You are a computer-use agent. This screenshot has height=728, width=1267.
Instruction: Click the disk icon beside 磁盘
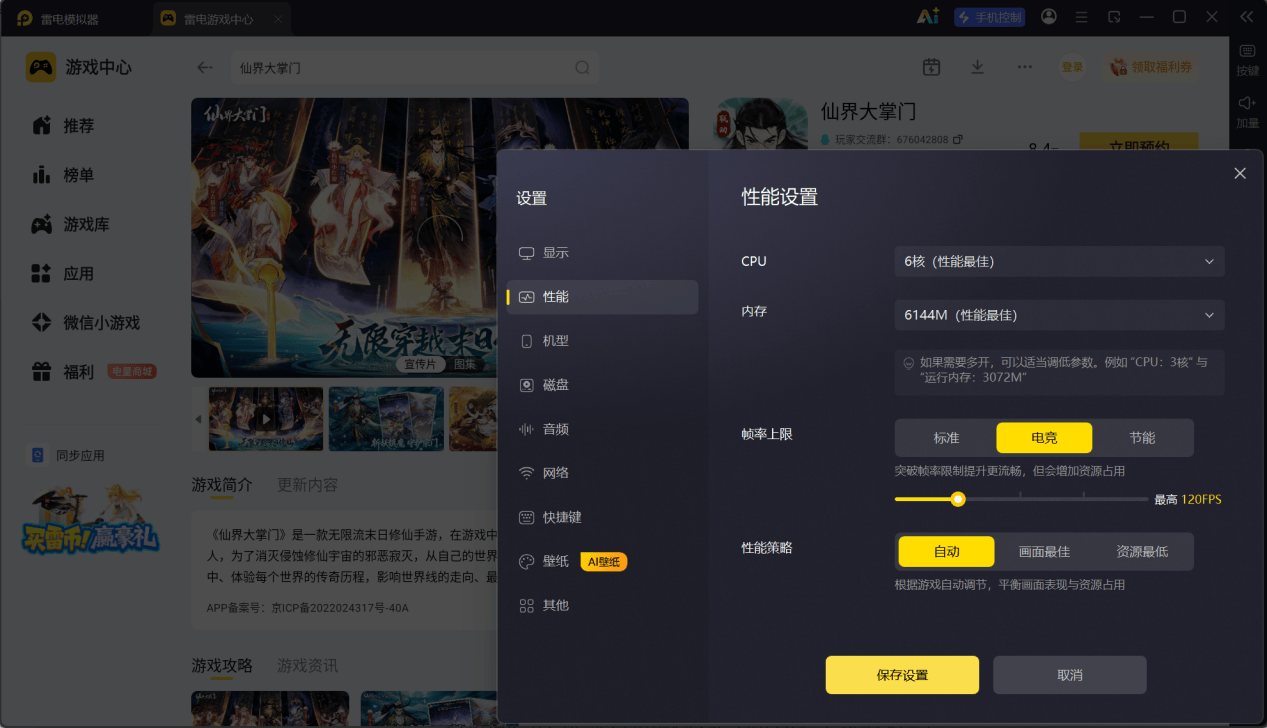click(527, 385)
